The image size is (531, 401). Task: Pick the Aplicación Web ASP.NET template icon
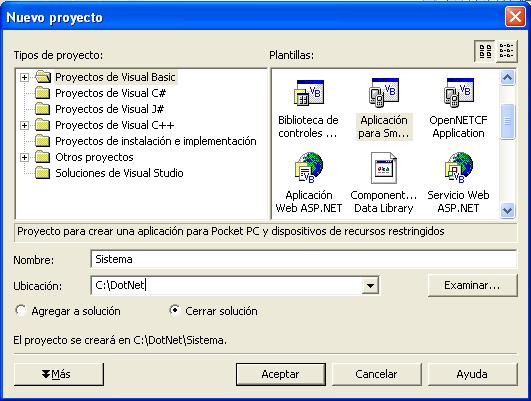pyautogui.click(x=309, y=168)
